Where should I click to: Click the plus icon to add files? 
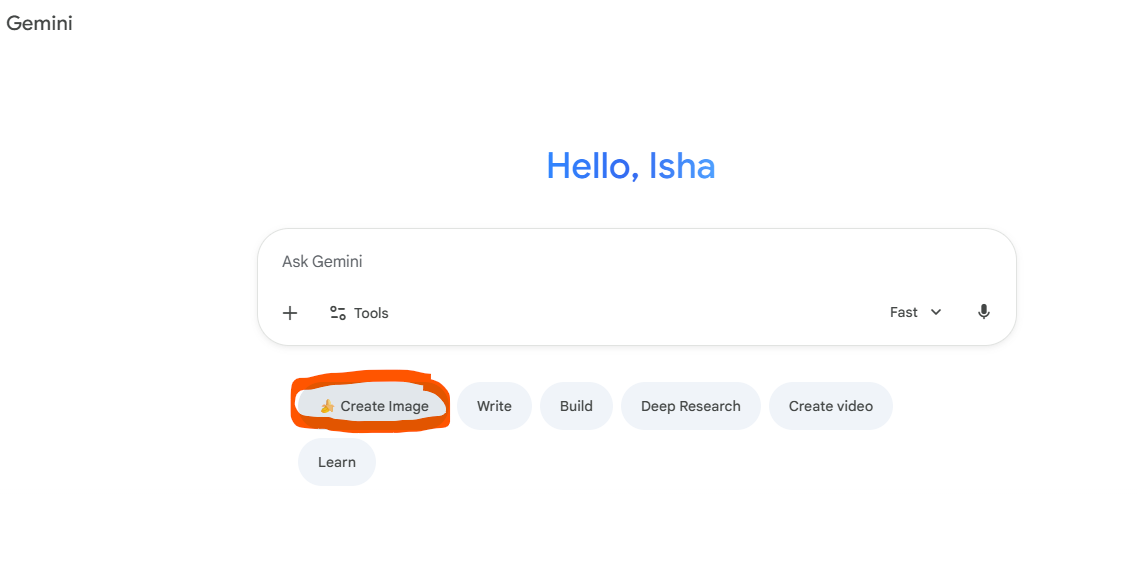point(290,313)
